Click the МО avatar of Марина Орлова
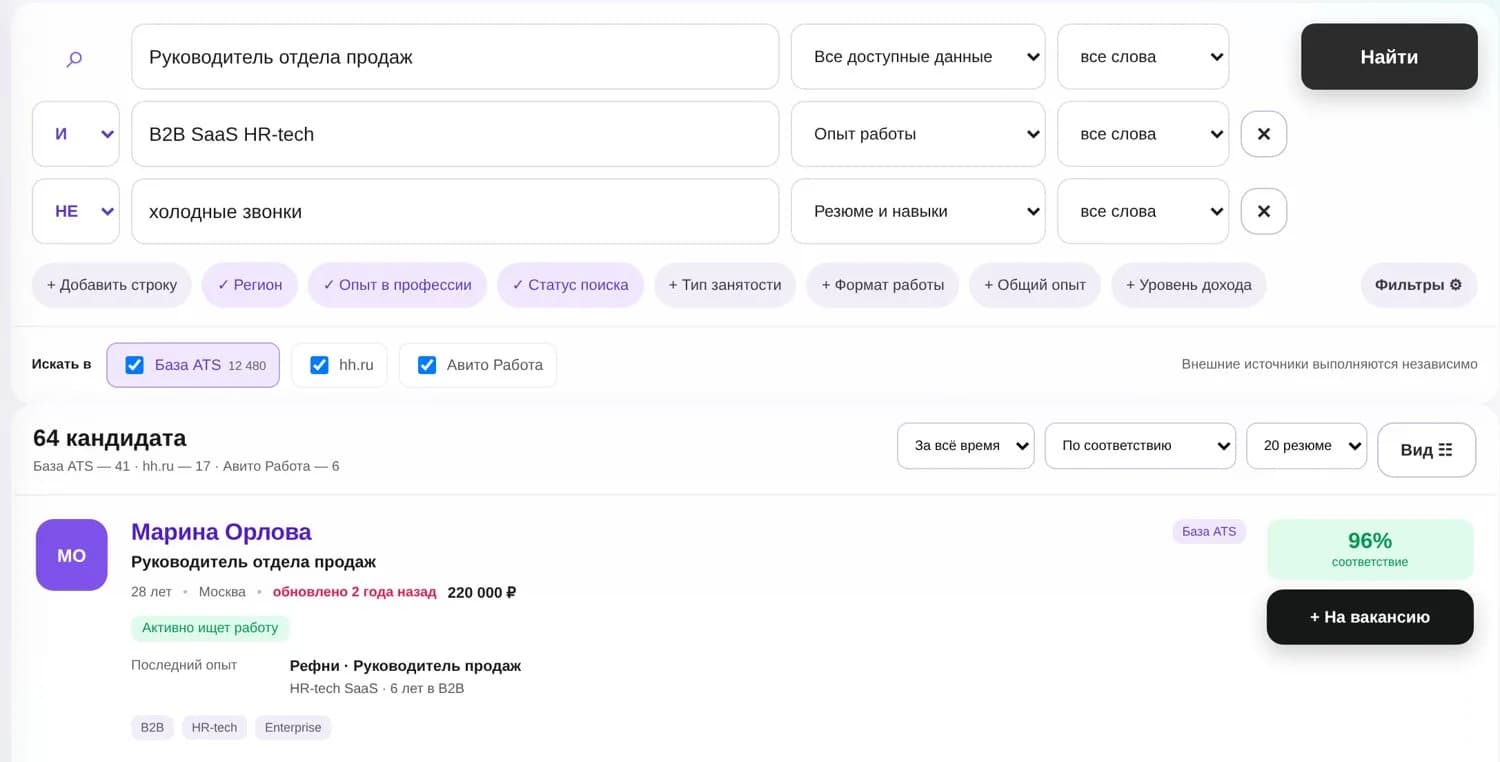Image resolution: width=1500 pixels, height=762 pixels. [72, 555]
